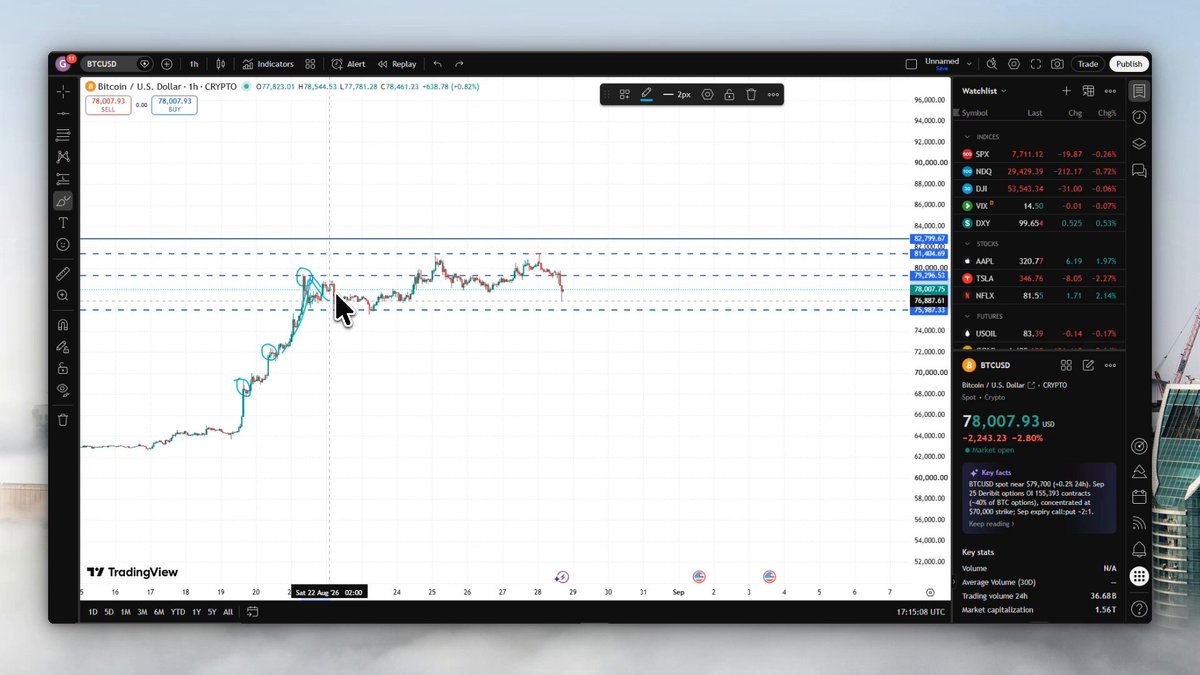
Task: Open the emoji and icons tool
Action: [x=63, y=245]
